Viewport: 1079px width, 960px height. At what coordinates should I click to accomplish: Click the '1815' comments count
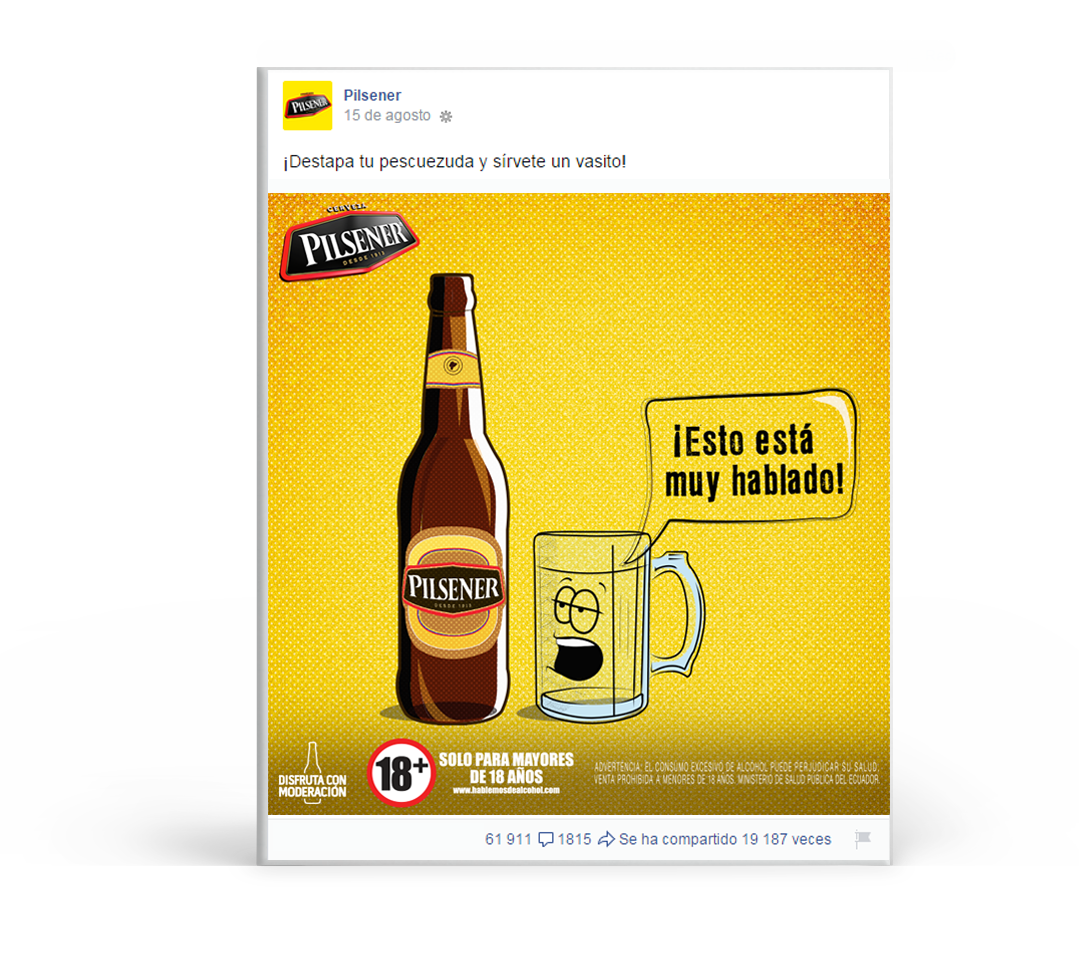[x=575, y=839]
